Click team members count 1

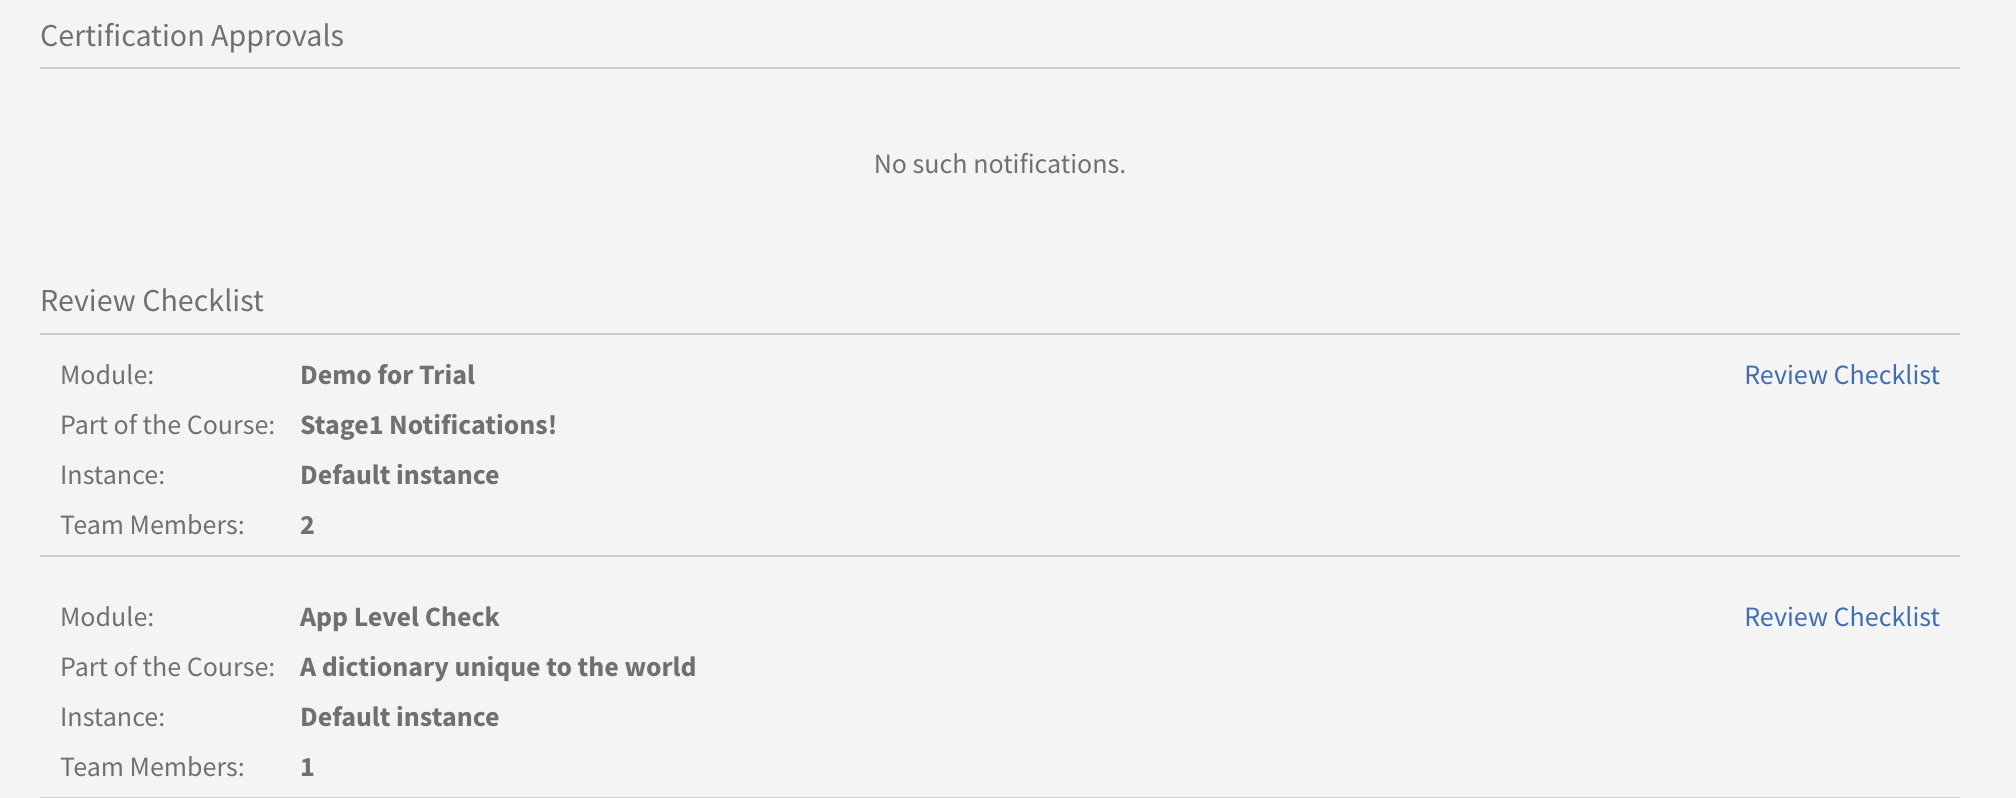click(x=307, y=767)
